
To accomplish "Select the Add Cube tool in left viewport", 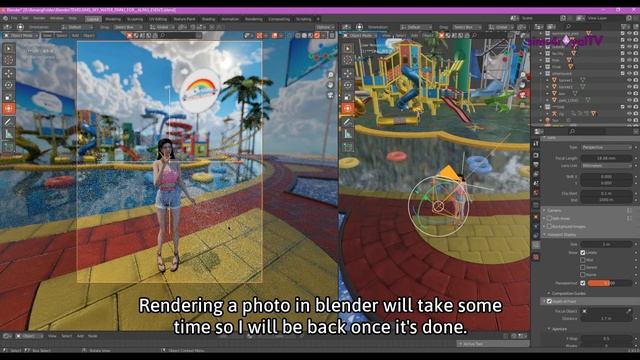I will click(x=9, y=147).
